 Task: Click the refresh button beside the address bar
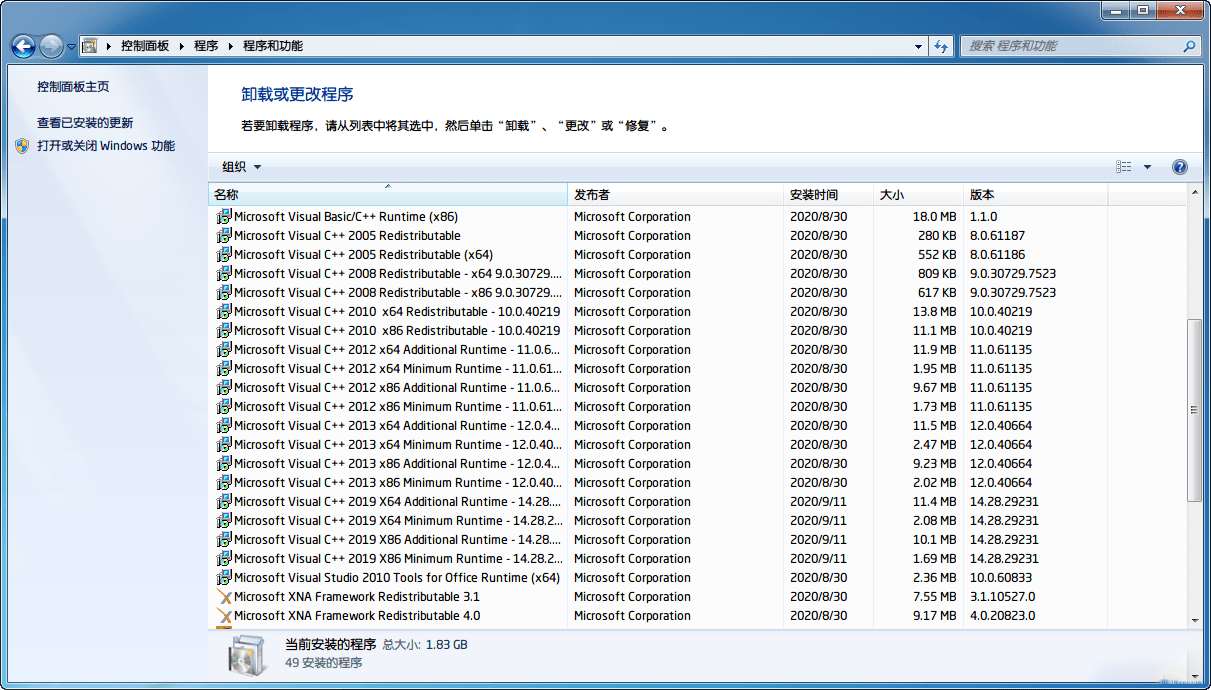point(941,46)
